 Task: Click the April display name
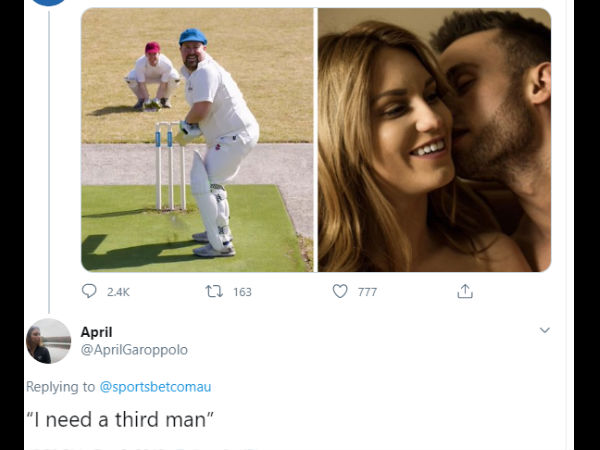click(96, 332)
